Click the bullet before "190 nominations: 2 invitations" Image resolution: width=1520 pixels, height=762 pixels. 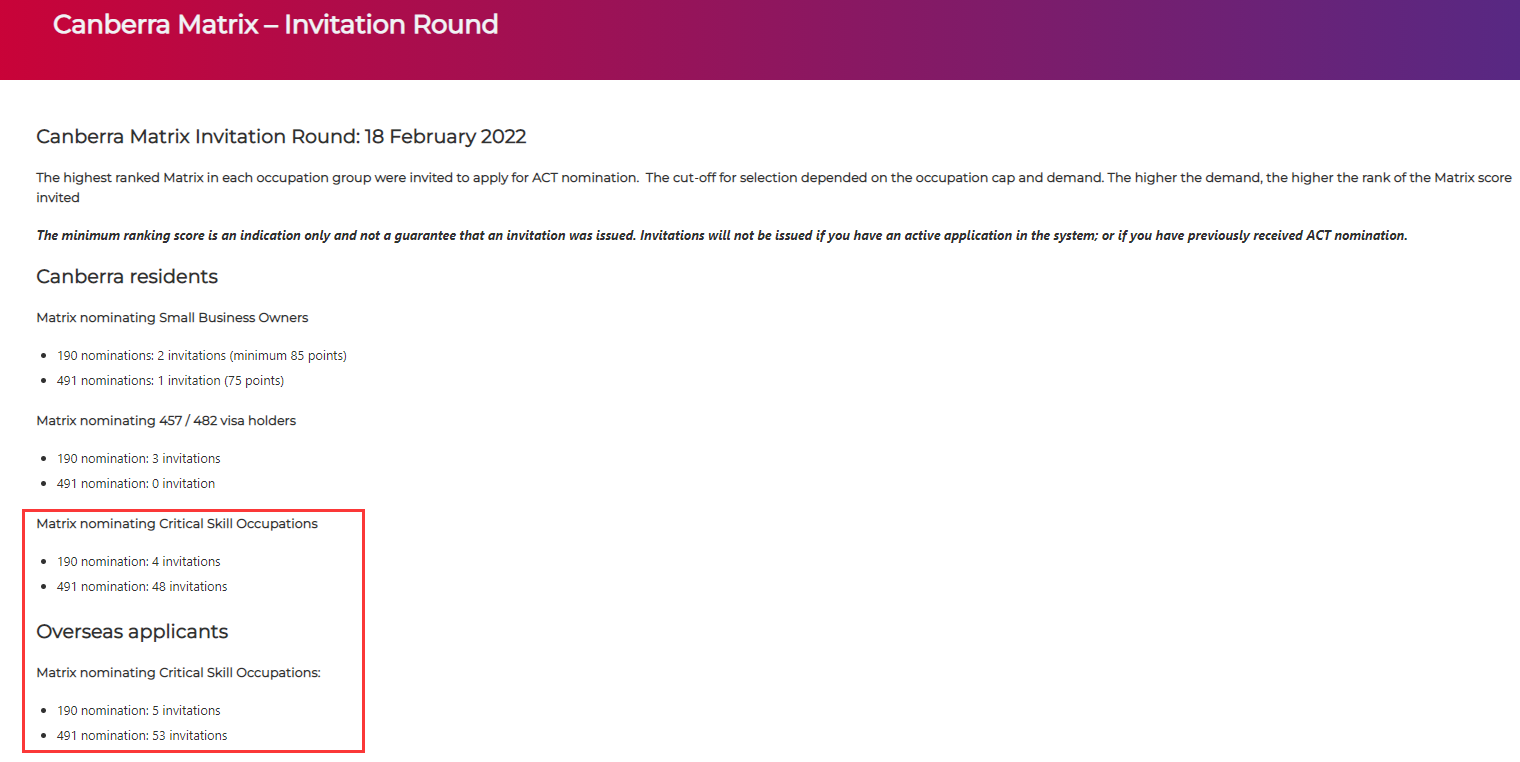[x=45, y=356]
